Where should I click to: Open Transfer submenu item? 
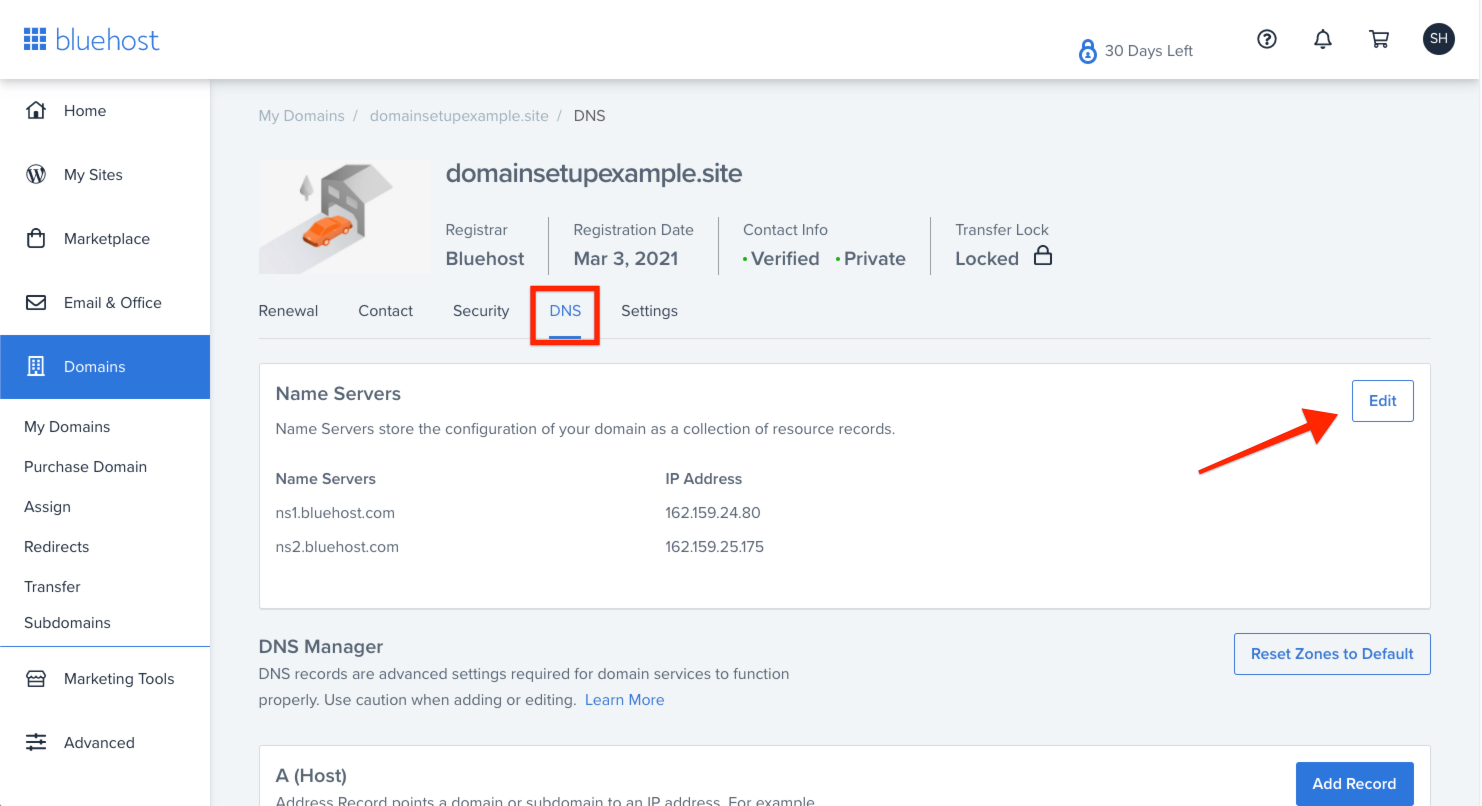(x=52, y=587)
